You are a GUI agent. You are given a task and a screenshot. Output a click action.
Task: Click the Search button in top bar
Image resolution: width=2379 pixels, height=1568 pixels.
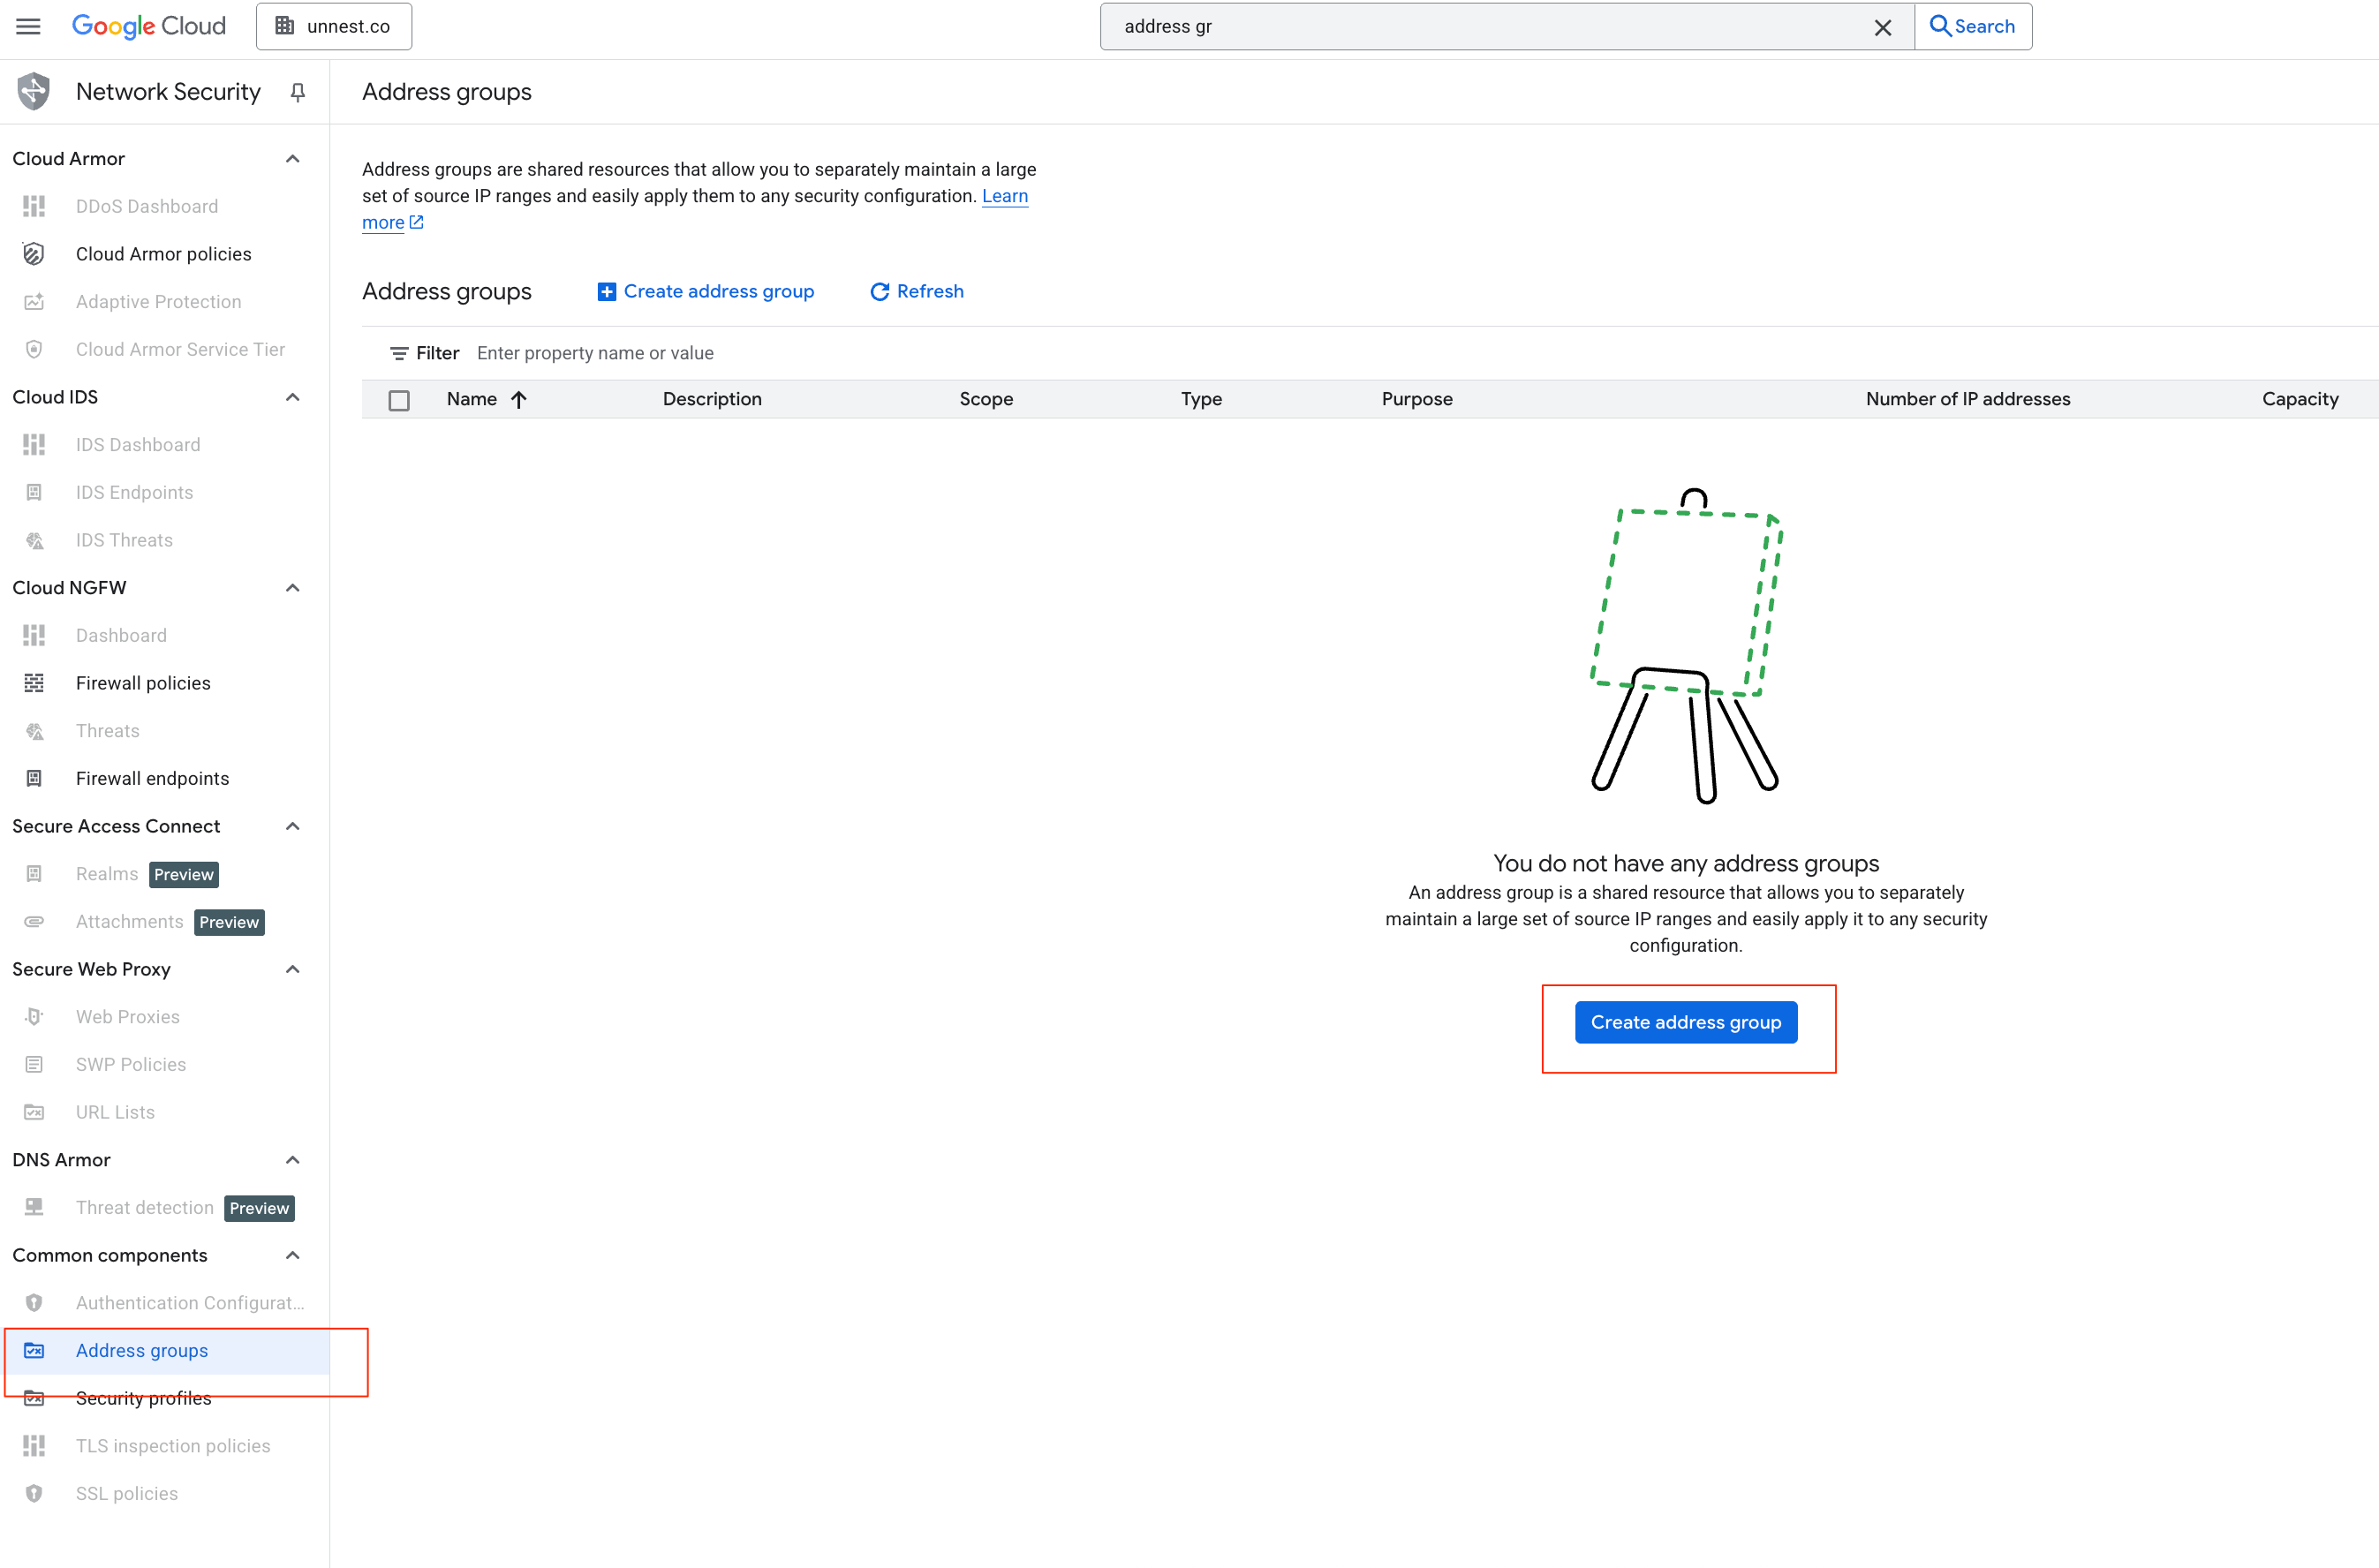[1972, 26]
